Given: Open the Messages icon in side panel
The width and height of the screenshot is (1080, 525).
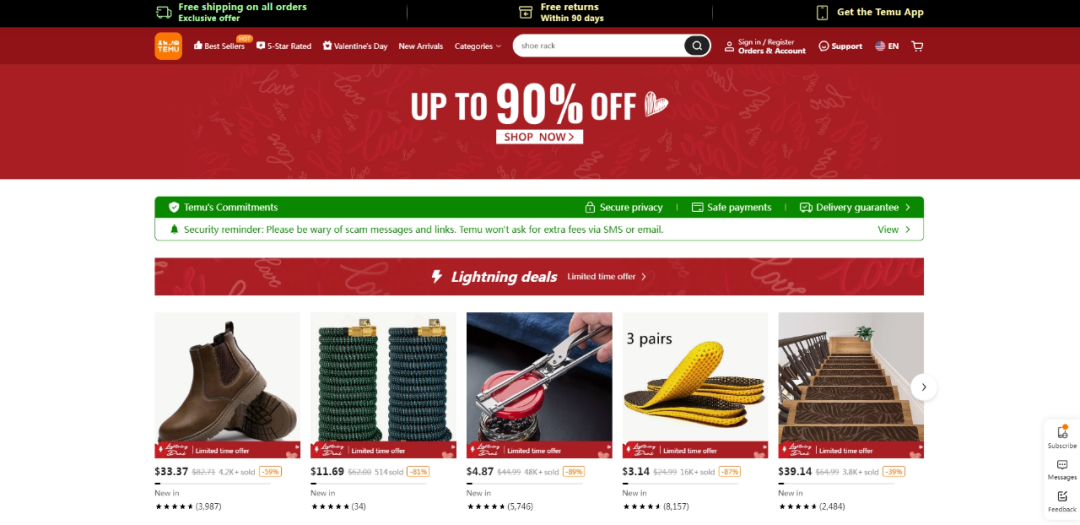Looking at the screenshot, I should (x=1062, y=465).
